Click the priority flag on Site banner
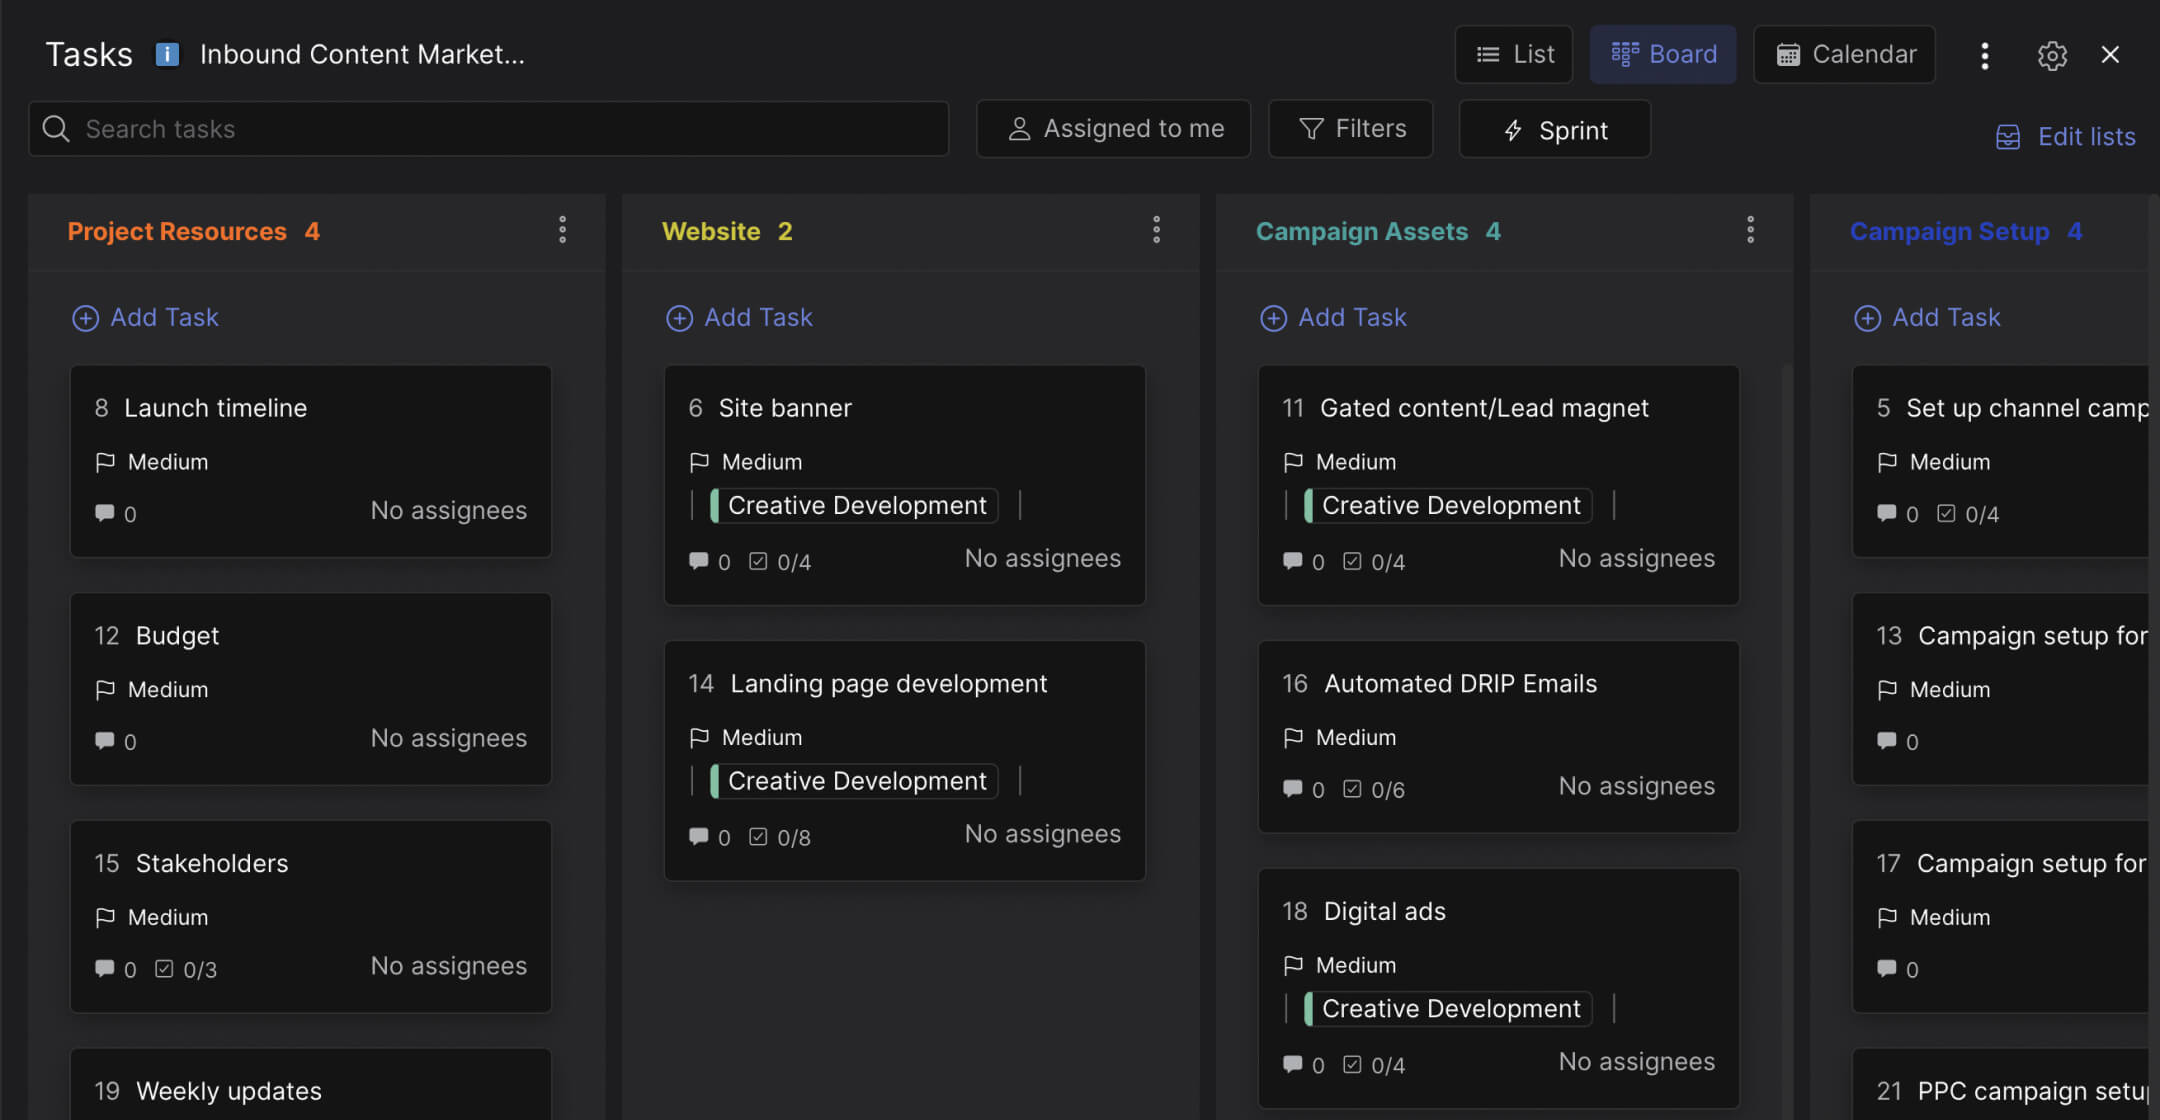 pos(700,461)
